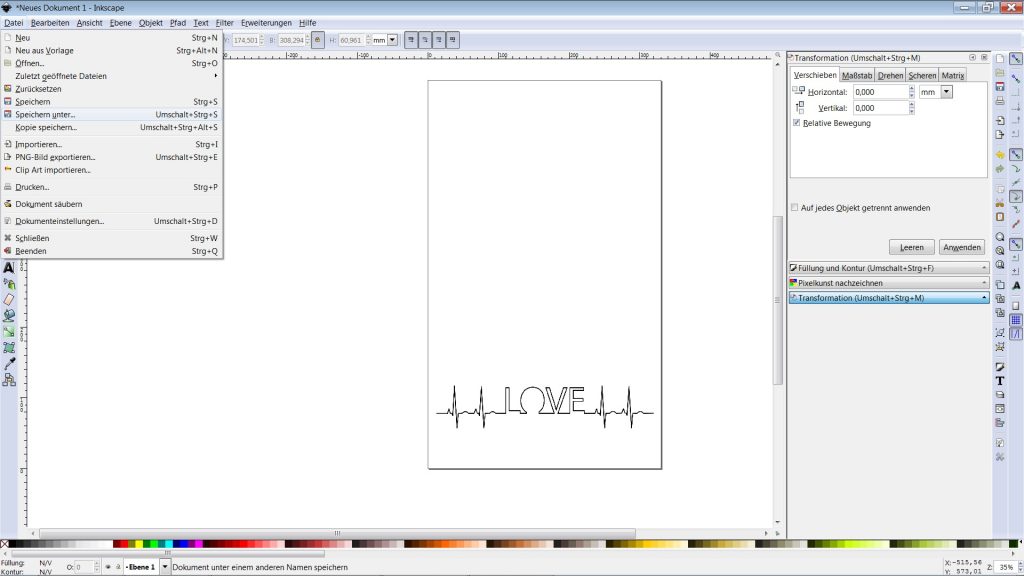Image resolution: width=1024 pixels, height=576 pixels.
Task: Select the Connector diagram tool
Action: [9, 379]
